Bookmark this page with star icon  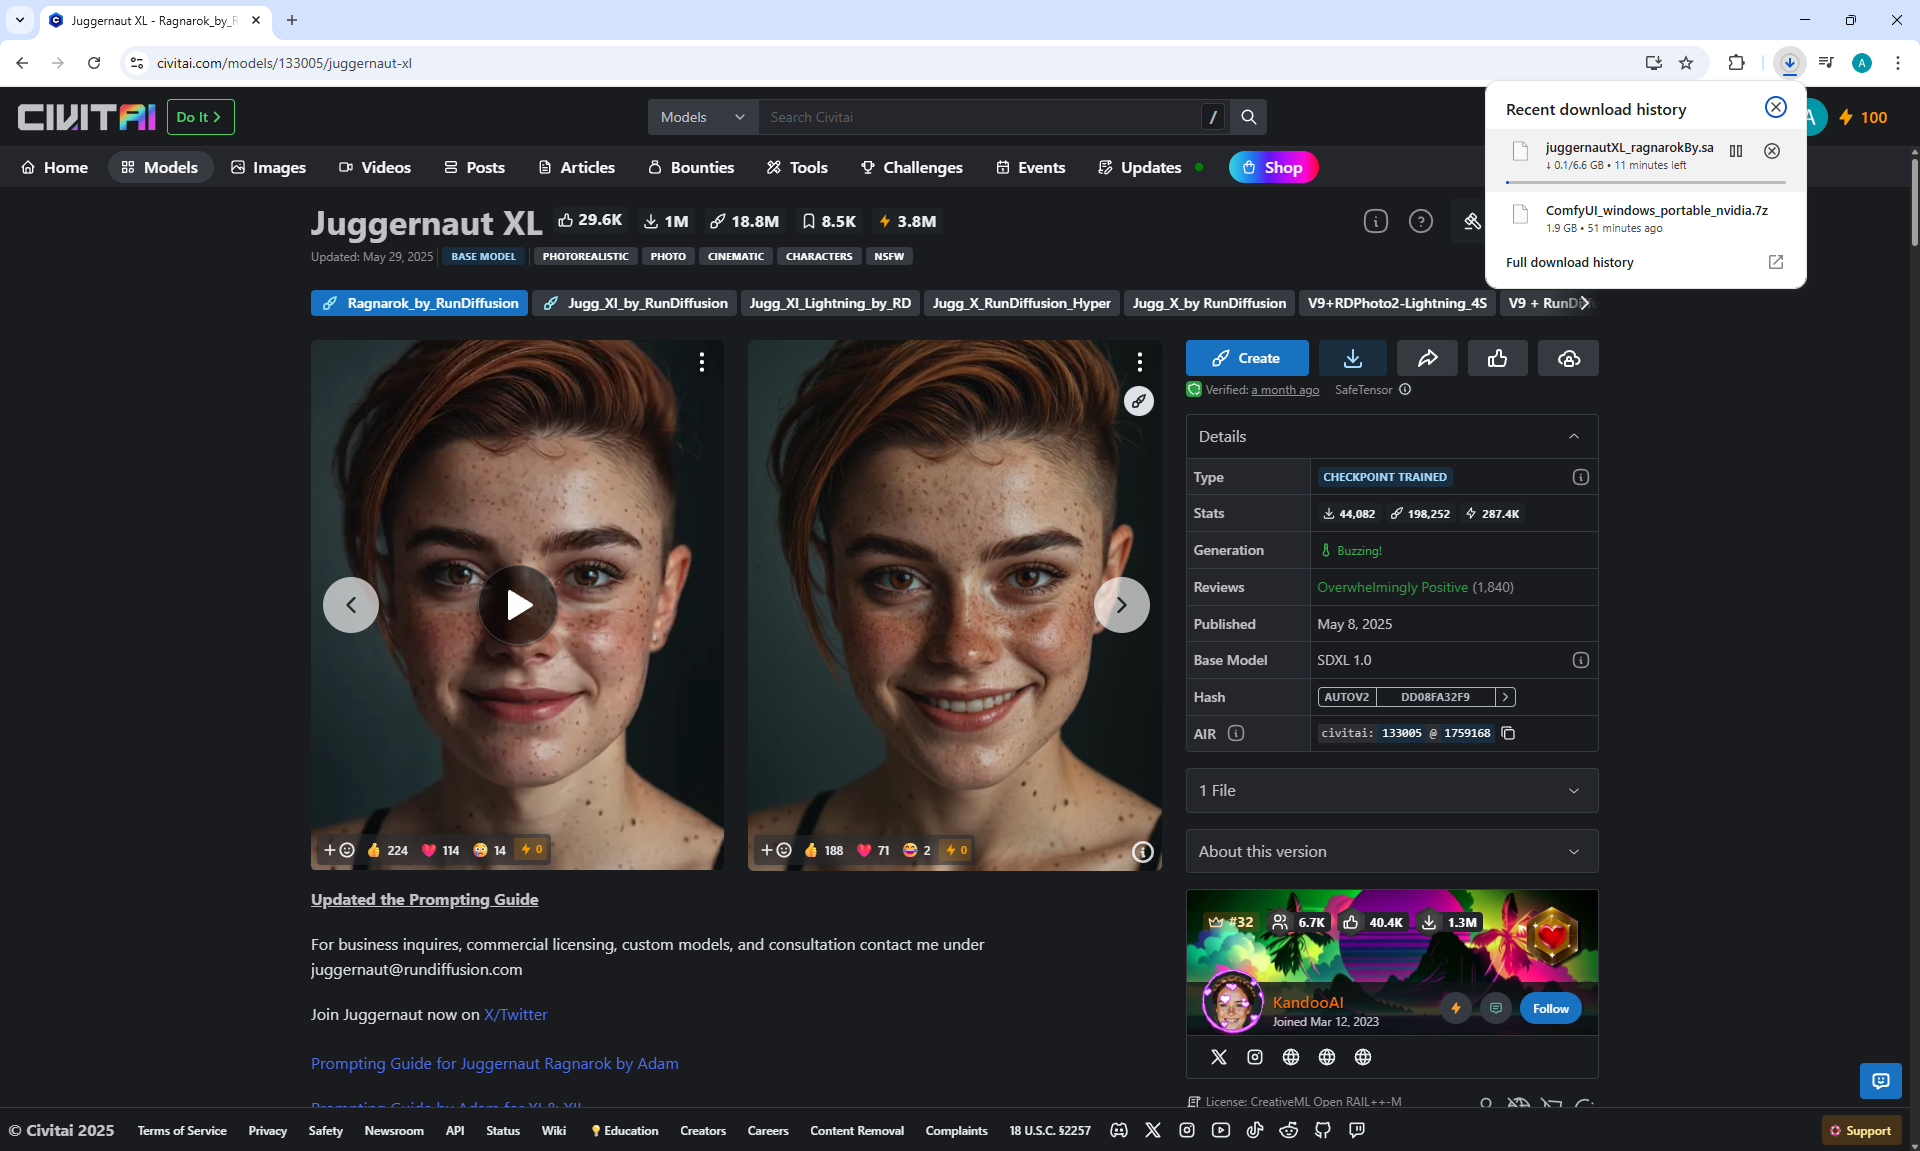pyautogui.click(x=1686, y=63)
